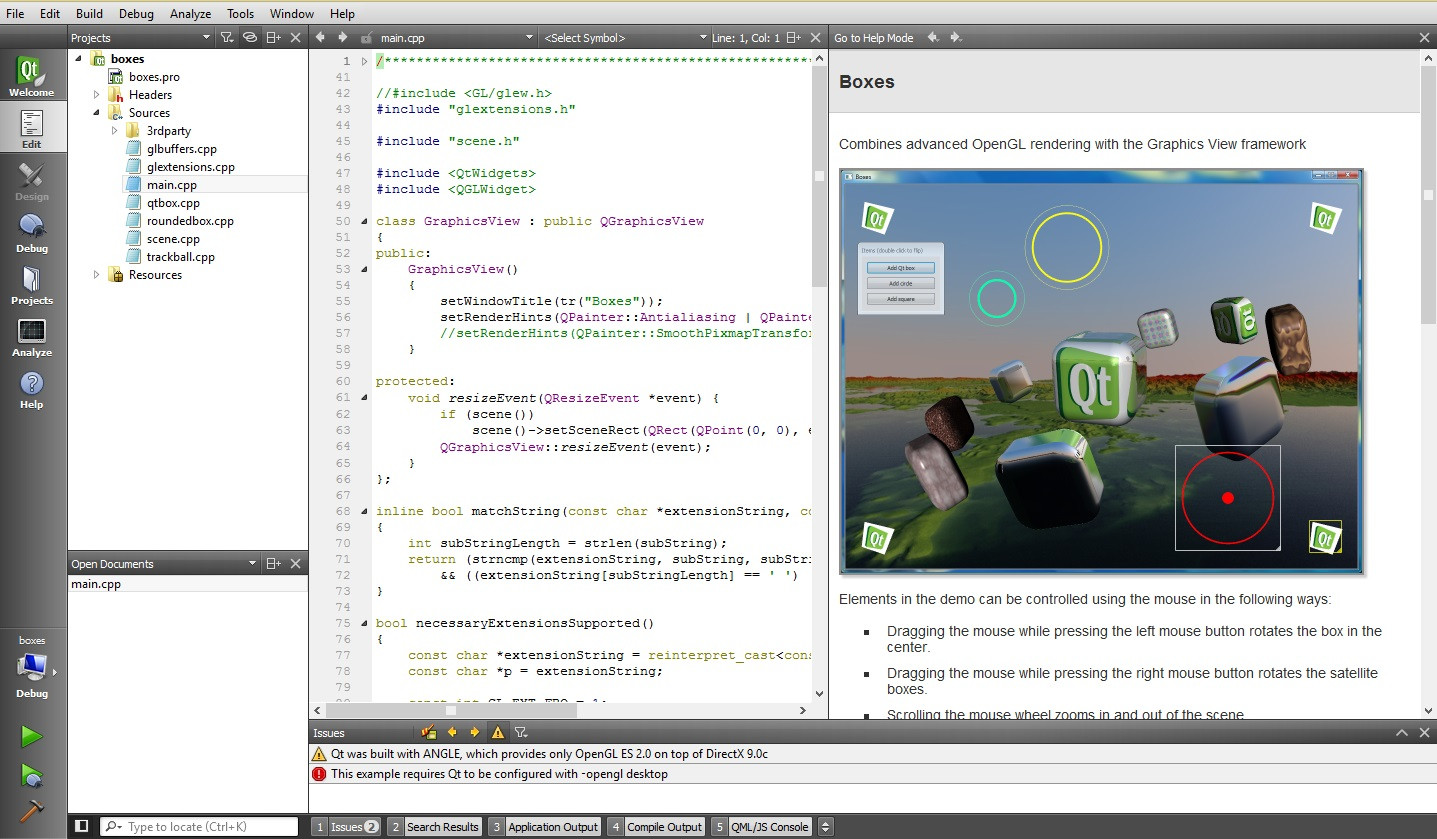Collapse the Sources folder
Screen dimensions: 1437x839
point(97,113)
